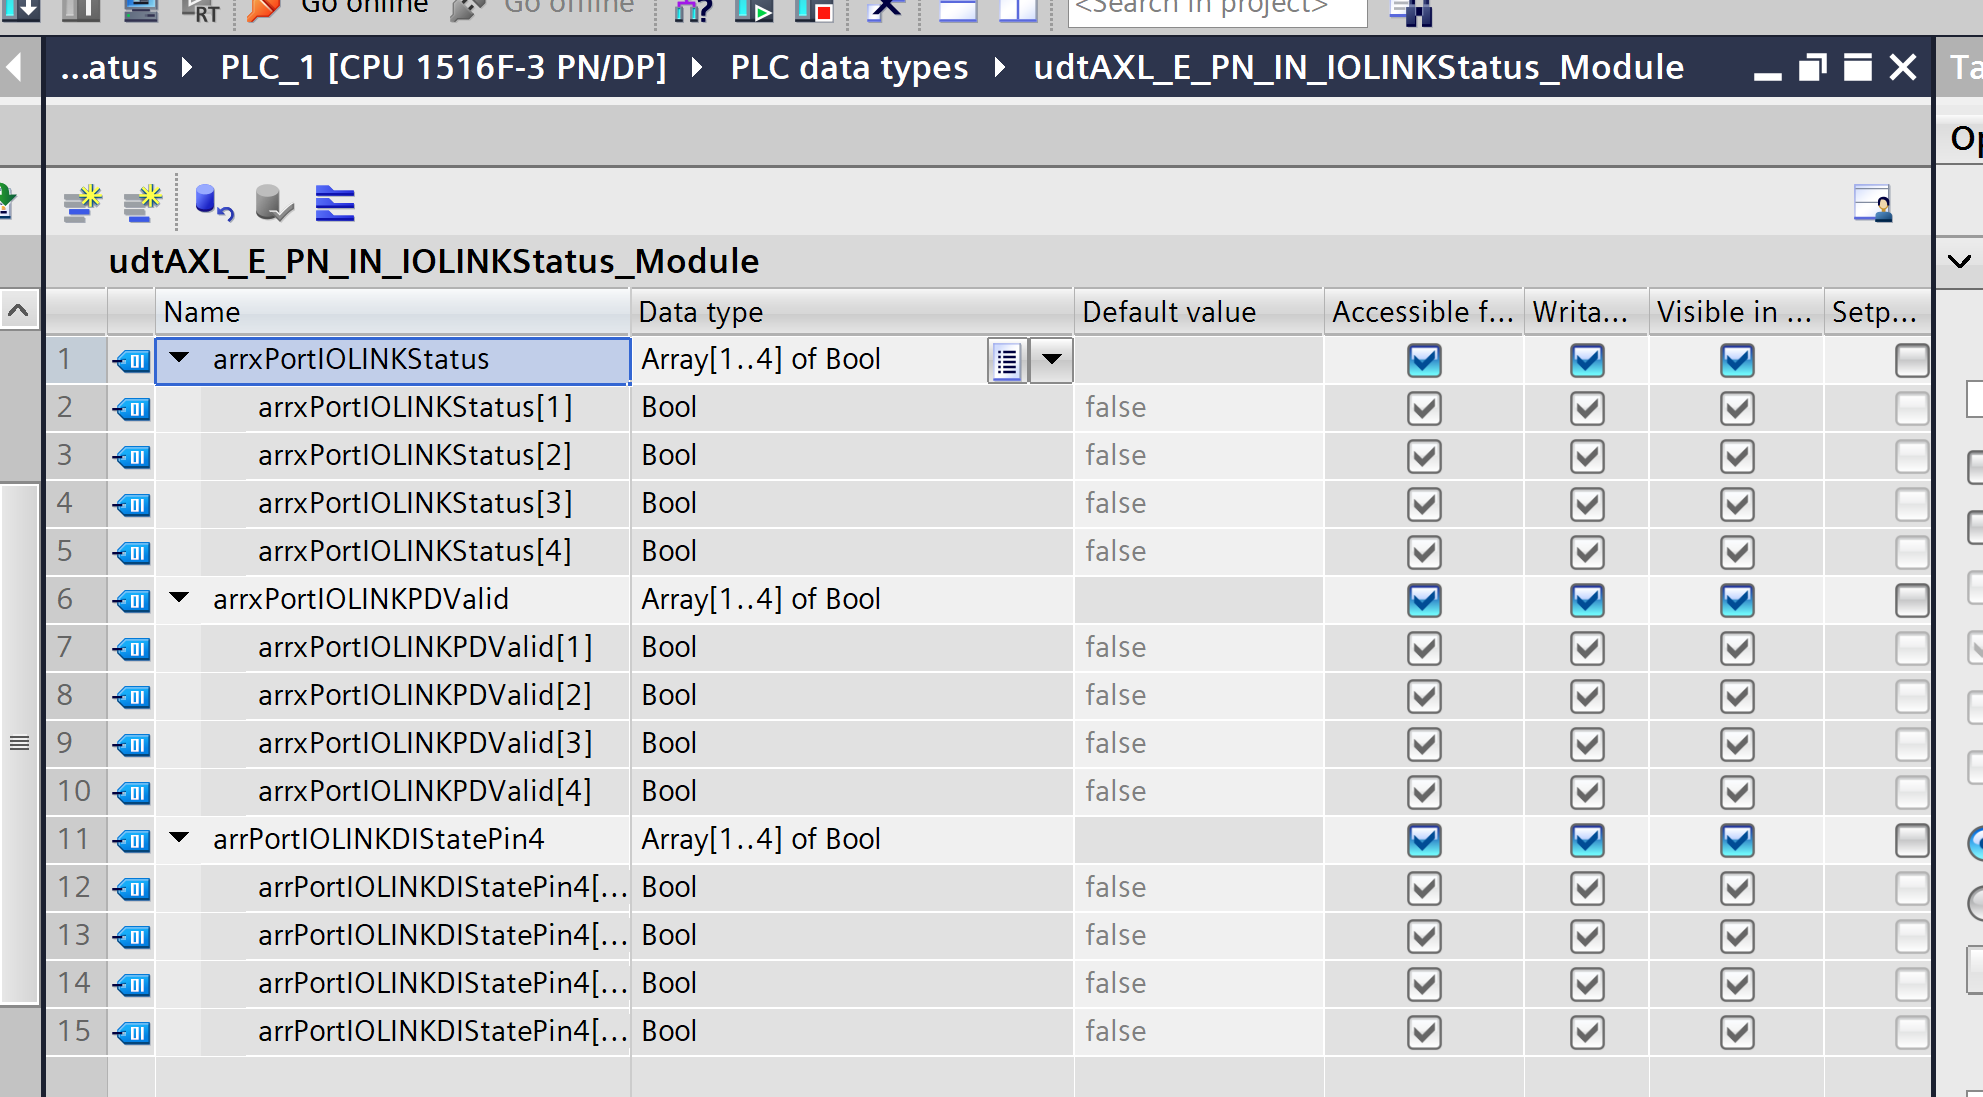
Task: Open array element list icon for arrxPortIOLINKStatus
Action: point(1007,361)
